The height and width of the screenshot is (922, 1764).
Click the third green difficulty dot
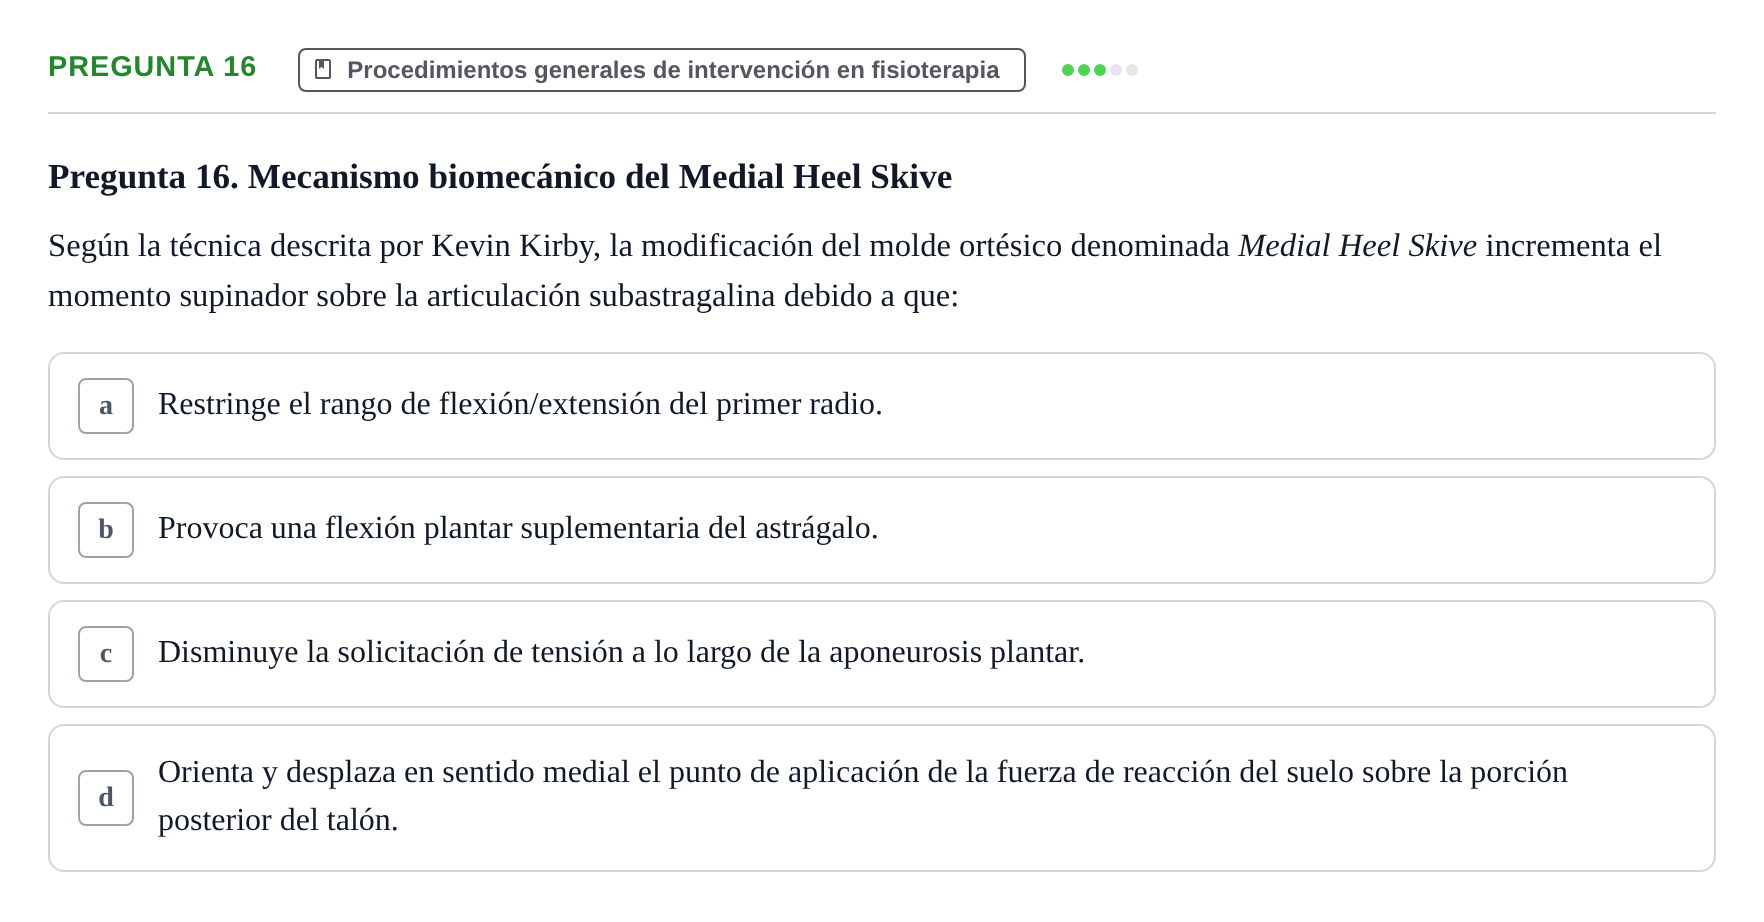click(1100, 70)
